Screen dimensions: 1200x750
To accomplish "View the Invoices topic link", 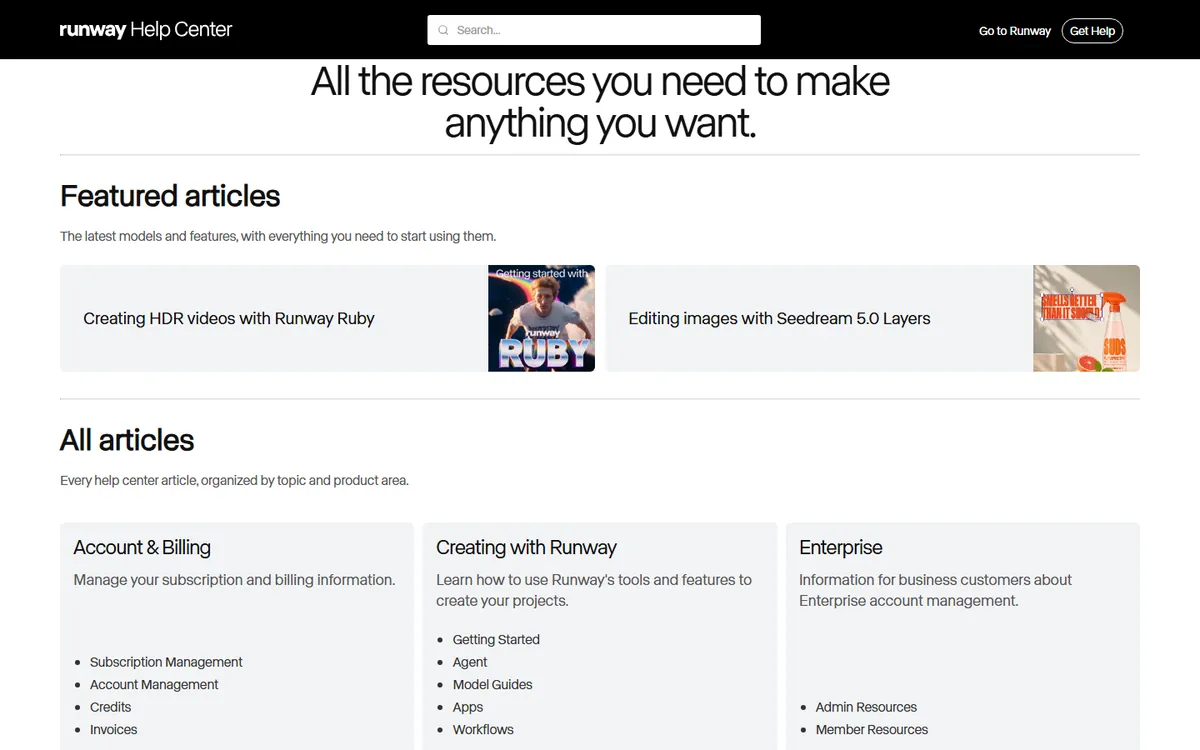I will (113, 729).
